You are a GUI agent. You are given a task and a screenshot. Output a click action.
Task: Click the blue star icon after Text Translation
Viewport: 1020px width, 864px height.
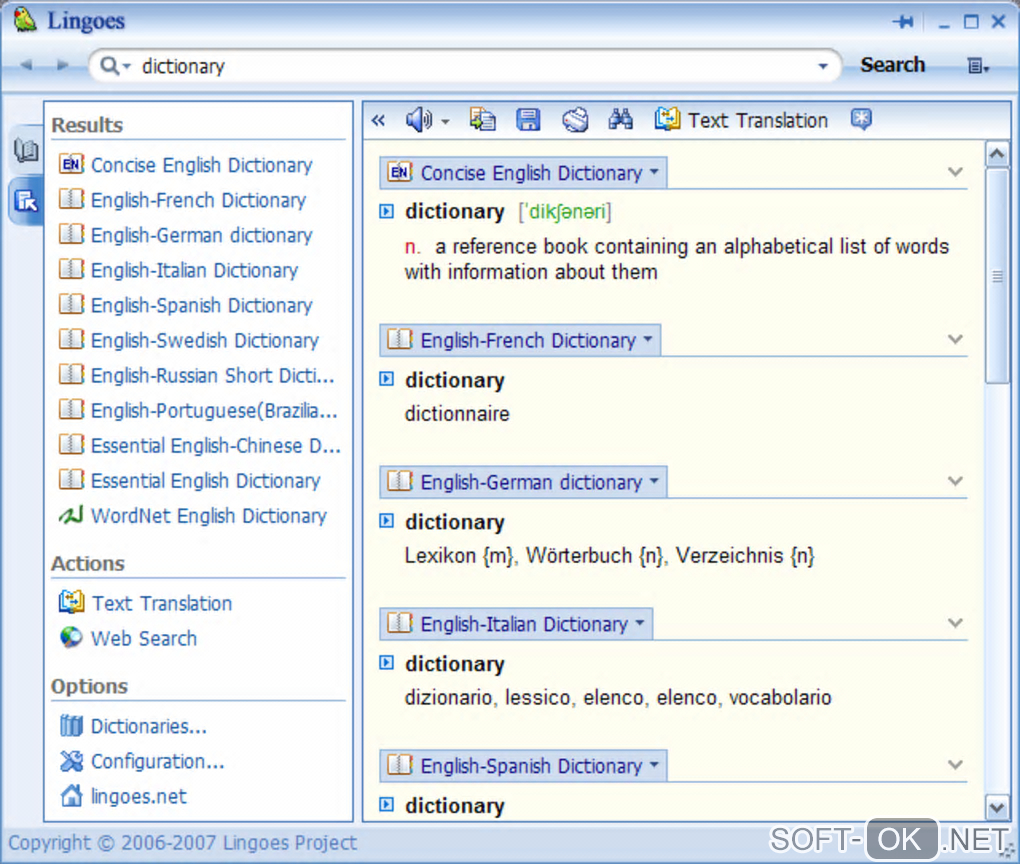(x=861, y=120)
